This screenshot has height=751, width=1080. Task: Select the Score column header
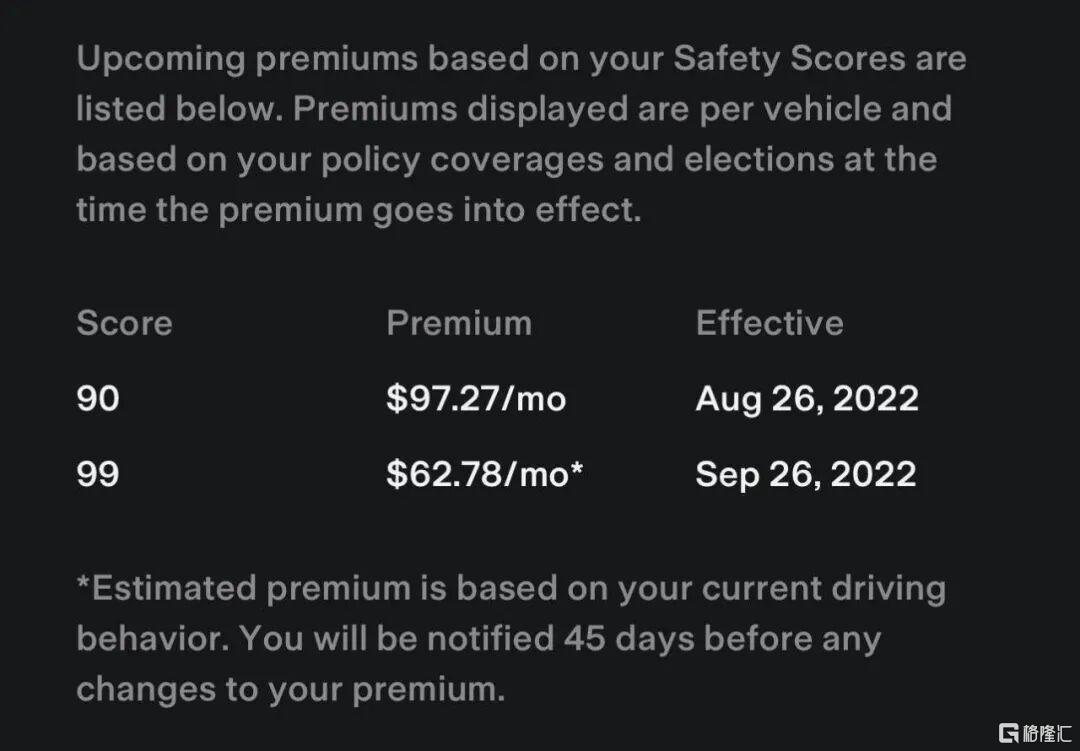(124, 323)
